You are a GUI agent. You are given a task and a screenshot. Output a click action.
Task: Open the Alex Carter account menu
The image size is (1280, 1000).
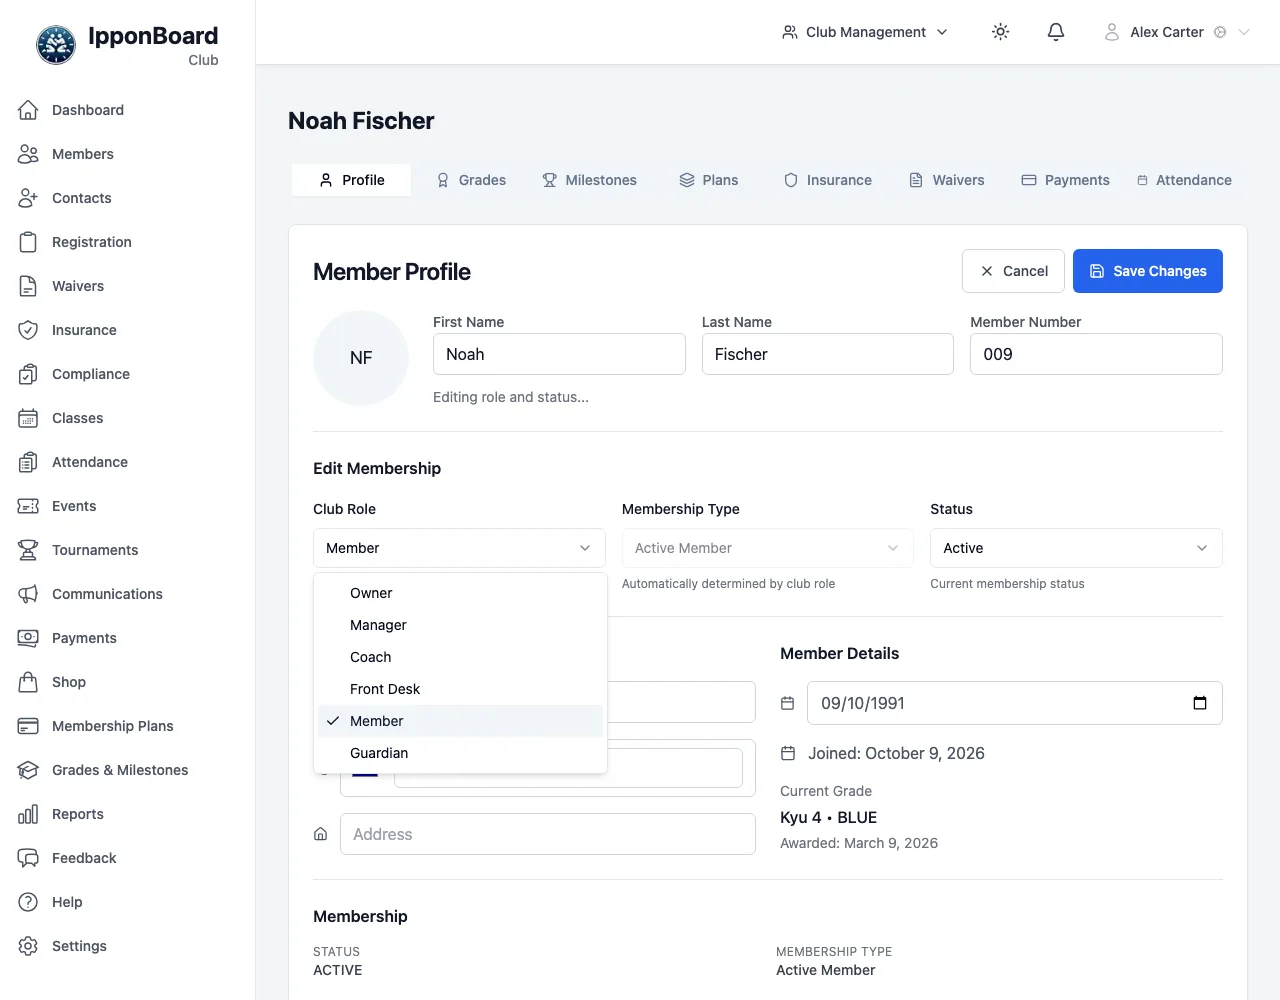tap(1177, 32)
